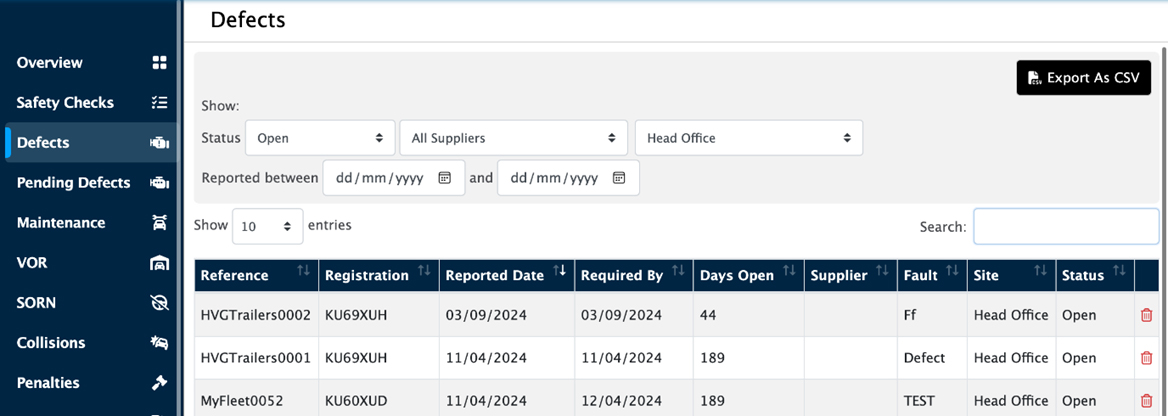Viewport: 1168px width, 416px height.
Task: Click trash icon for HVGTrailers0001 row
Action: (1146, 358)
